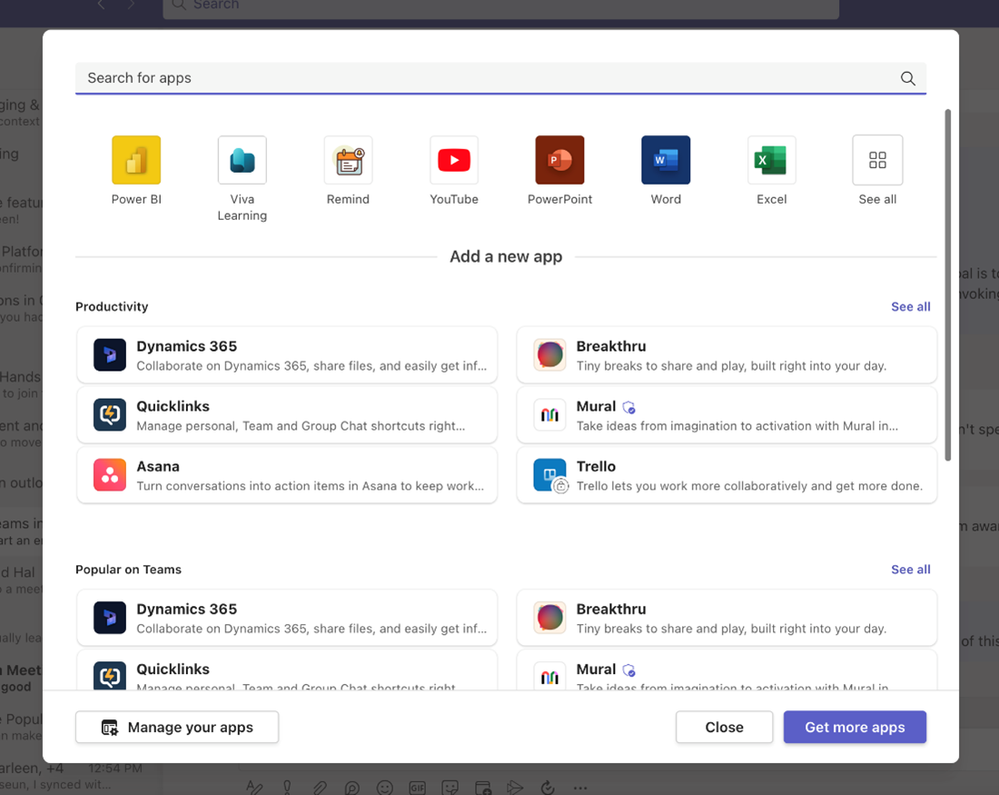
Task: Select the Dynamics 365 title under Productivity
Action: (x=187, y=346)
